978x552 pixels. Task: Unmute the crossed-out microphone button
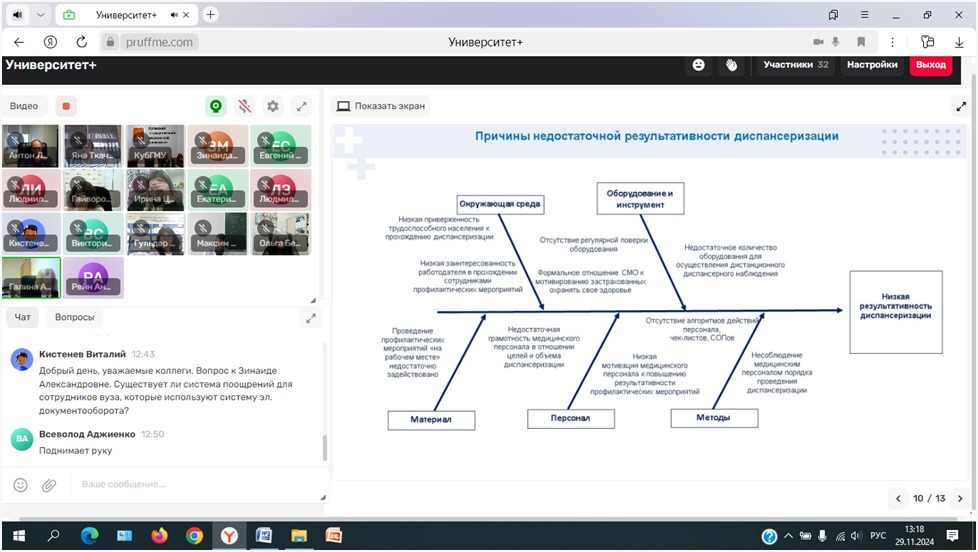pyautogui.click(x=244, y=106)
